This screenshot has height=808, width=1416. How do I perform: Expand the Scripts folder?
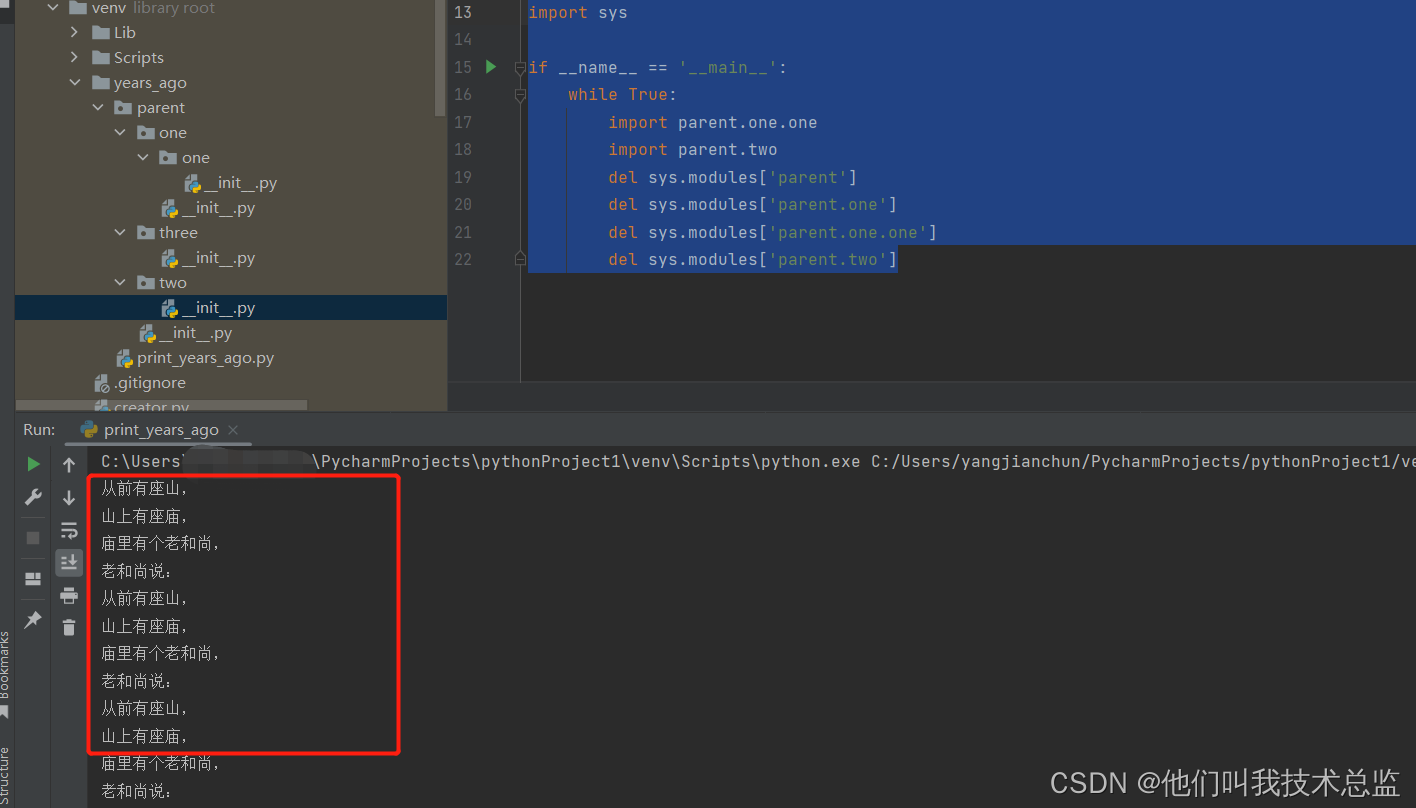point(75,57)
